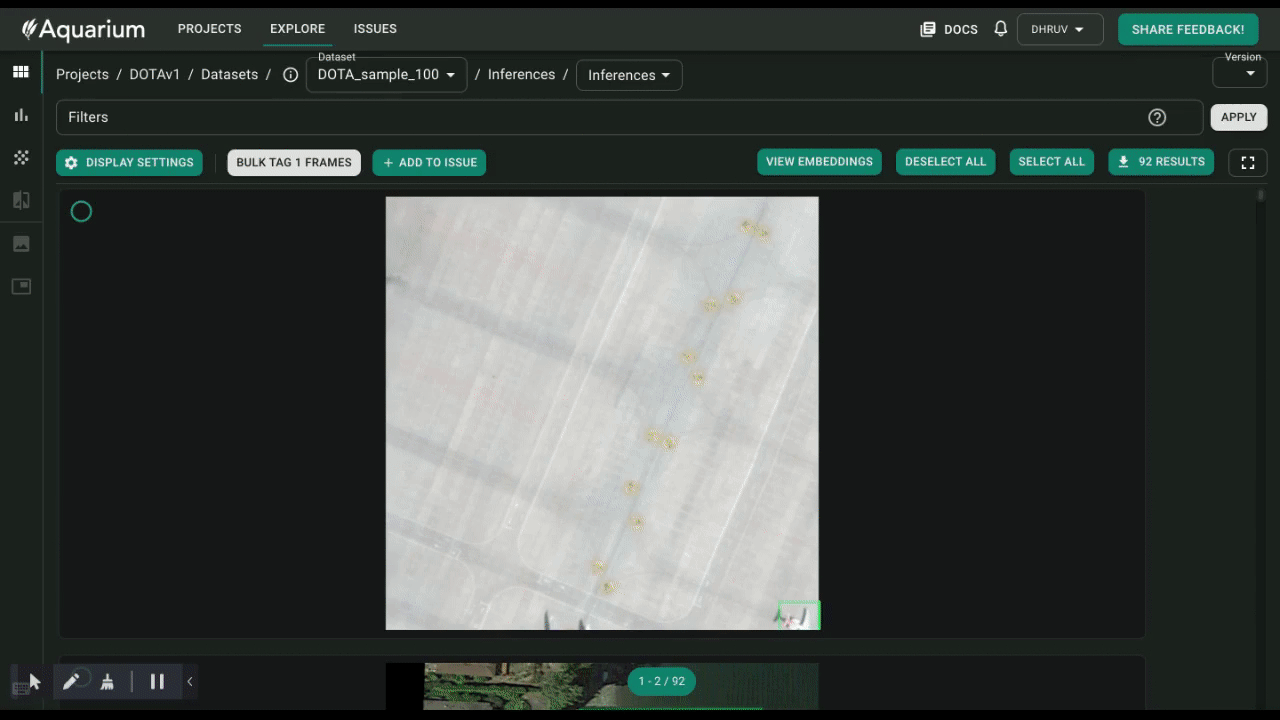
Task: Click the Datasets breadcrumb link
Action: [x=230, y=75]
